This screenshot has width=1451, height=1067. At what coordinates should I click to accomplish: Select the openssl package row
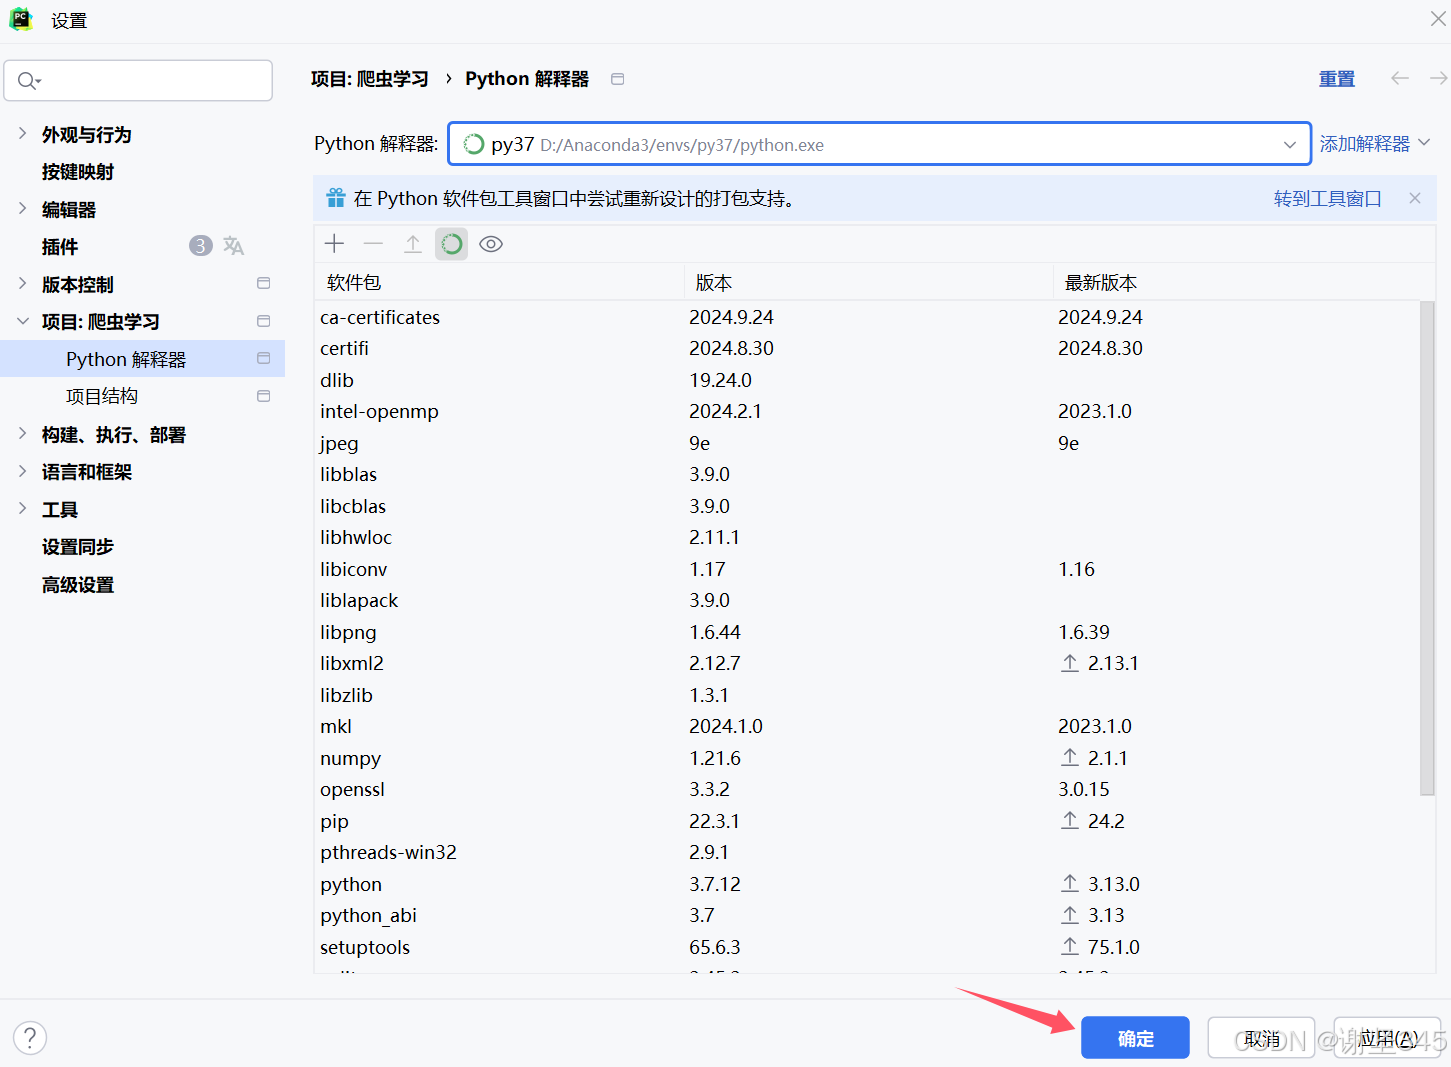(x=867, y=789)
